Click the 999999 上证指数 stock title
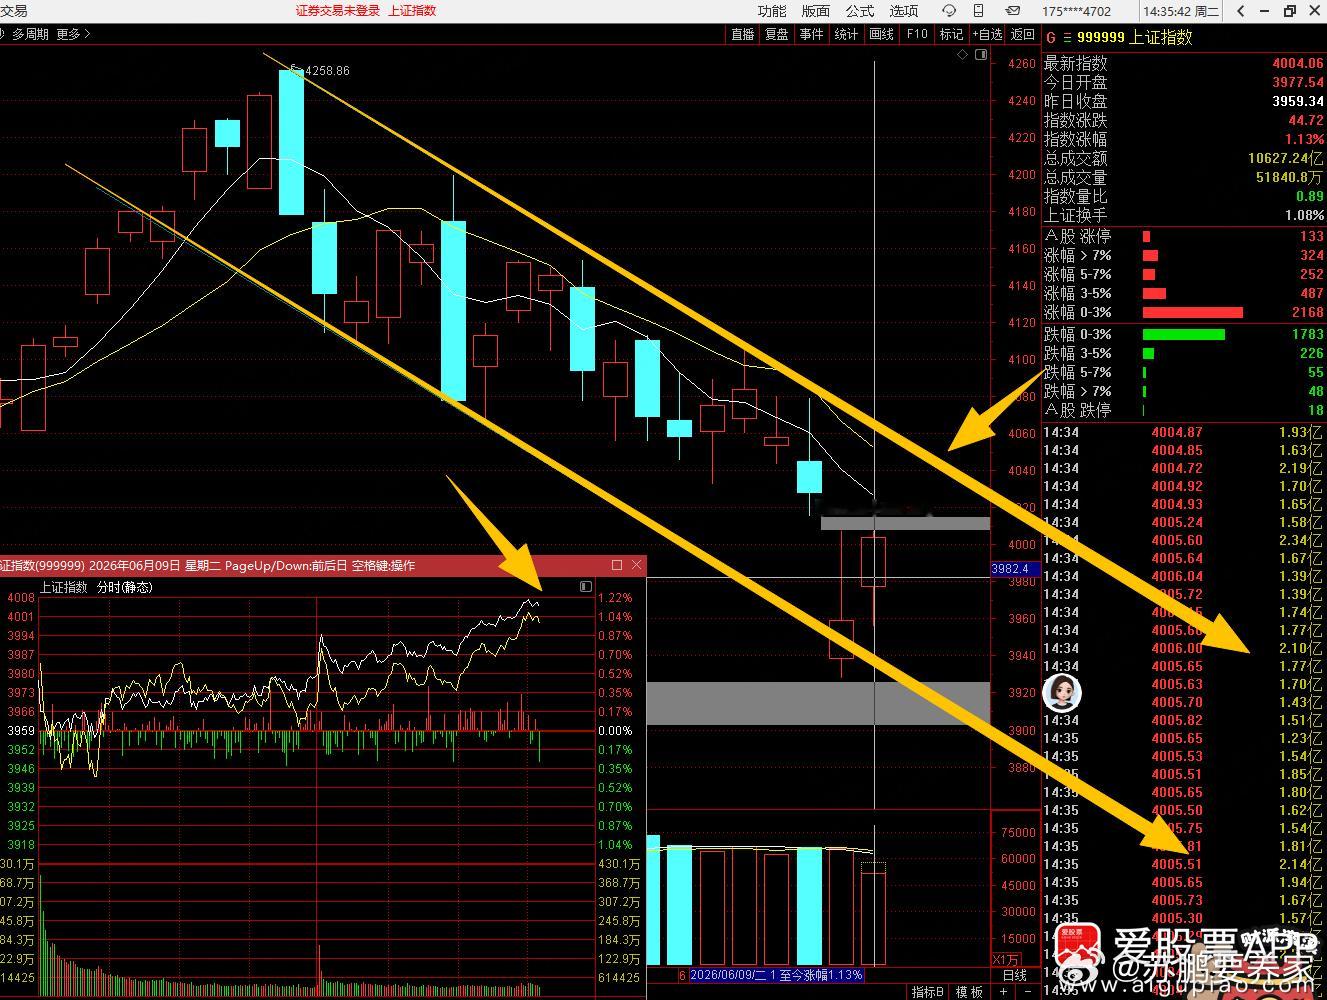1327x1000 pixels. [x=1134, y=37]
